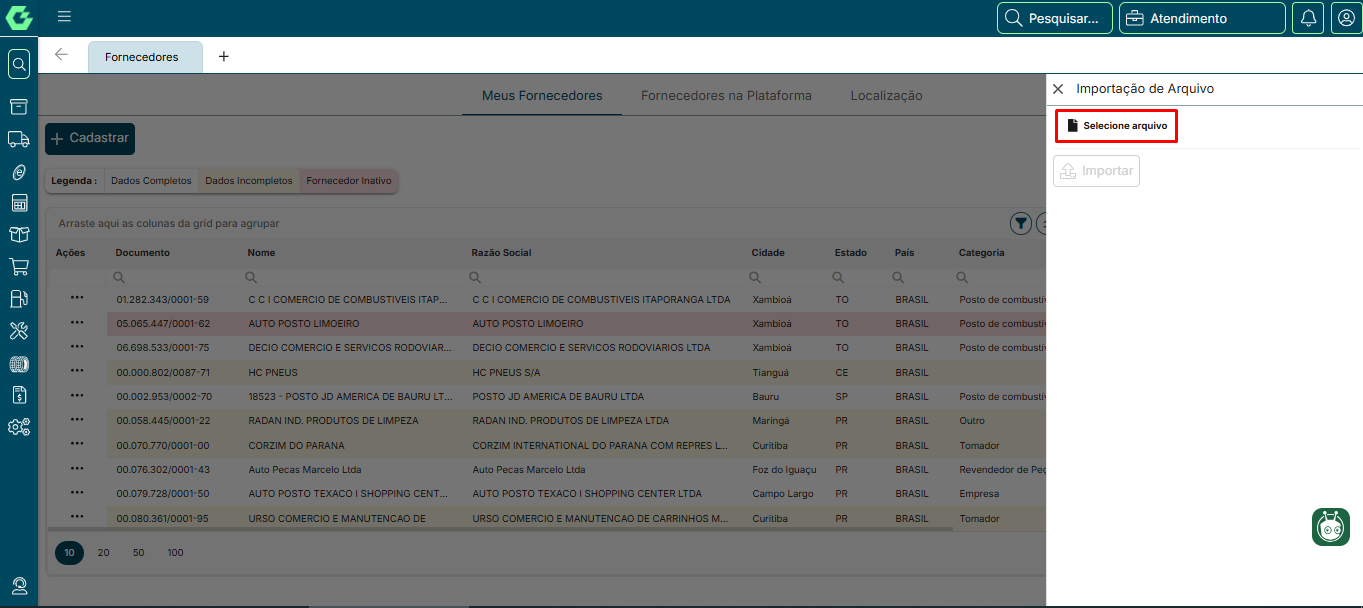
Task: Open the package box sidebar icon
Action: [19, 235]
